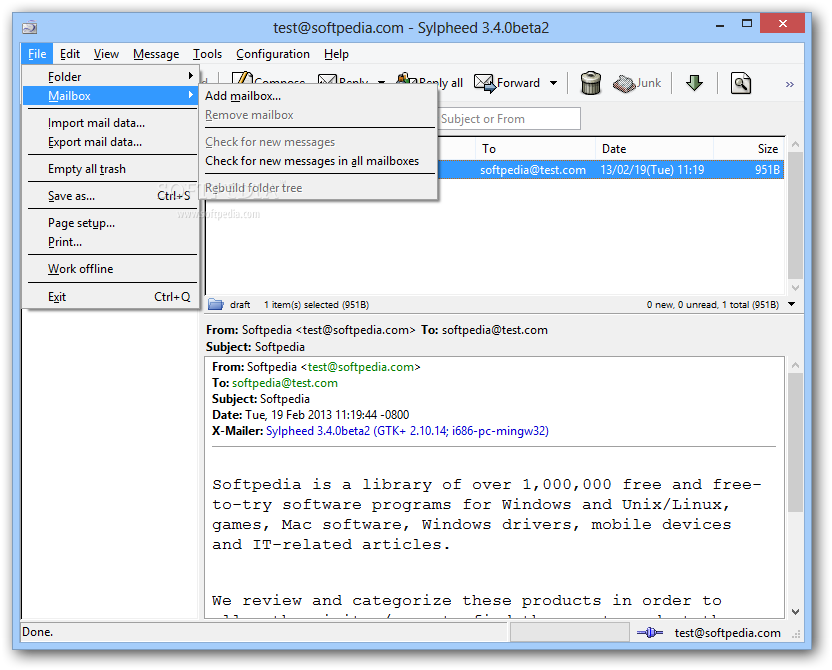Click the green down-arrow Next icon
Viewport: 832px width, 670px height.
[x=694, y=83]
